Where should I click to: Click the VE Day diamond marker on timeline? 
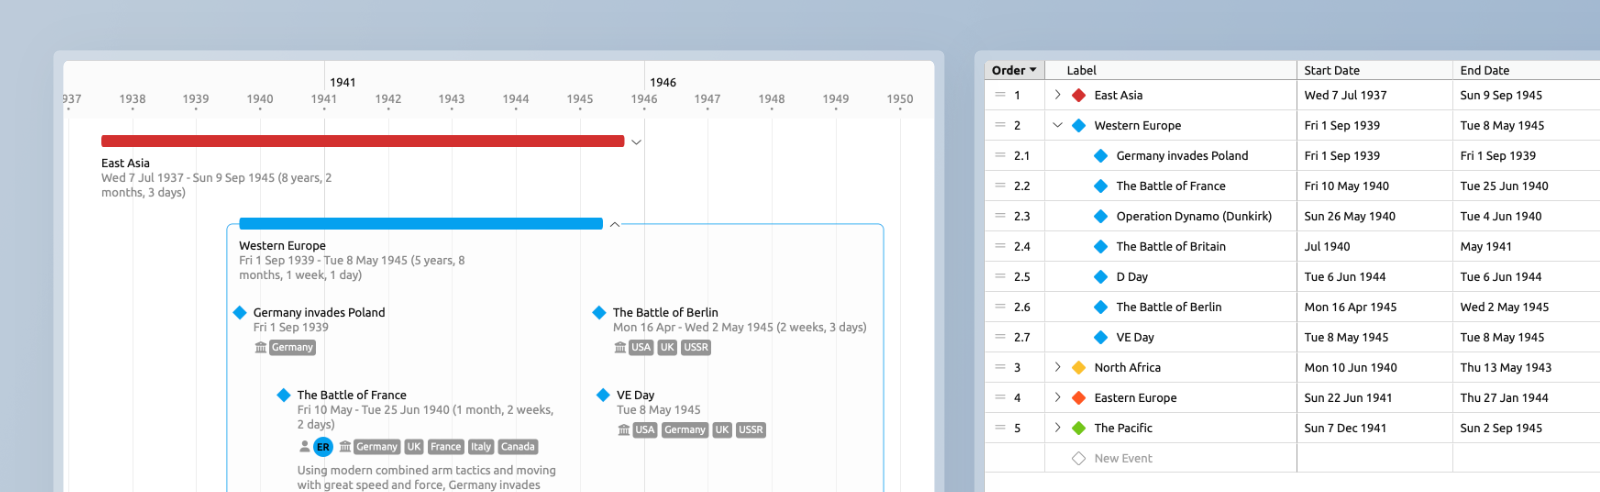pyautogui.click(x=603, y=395)
